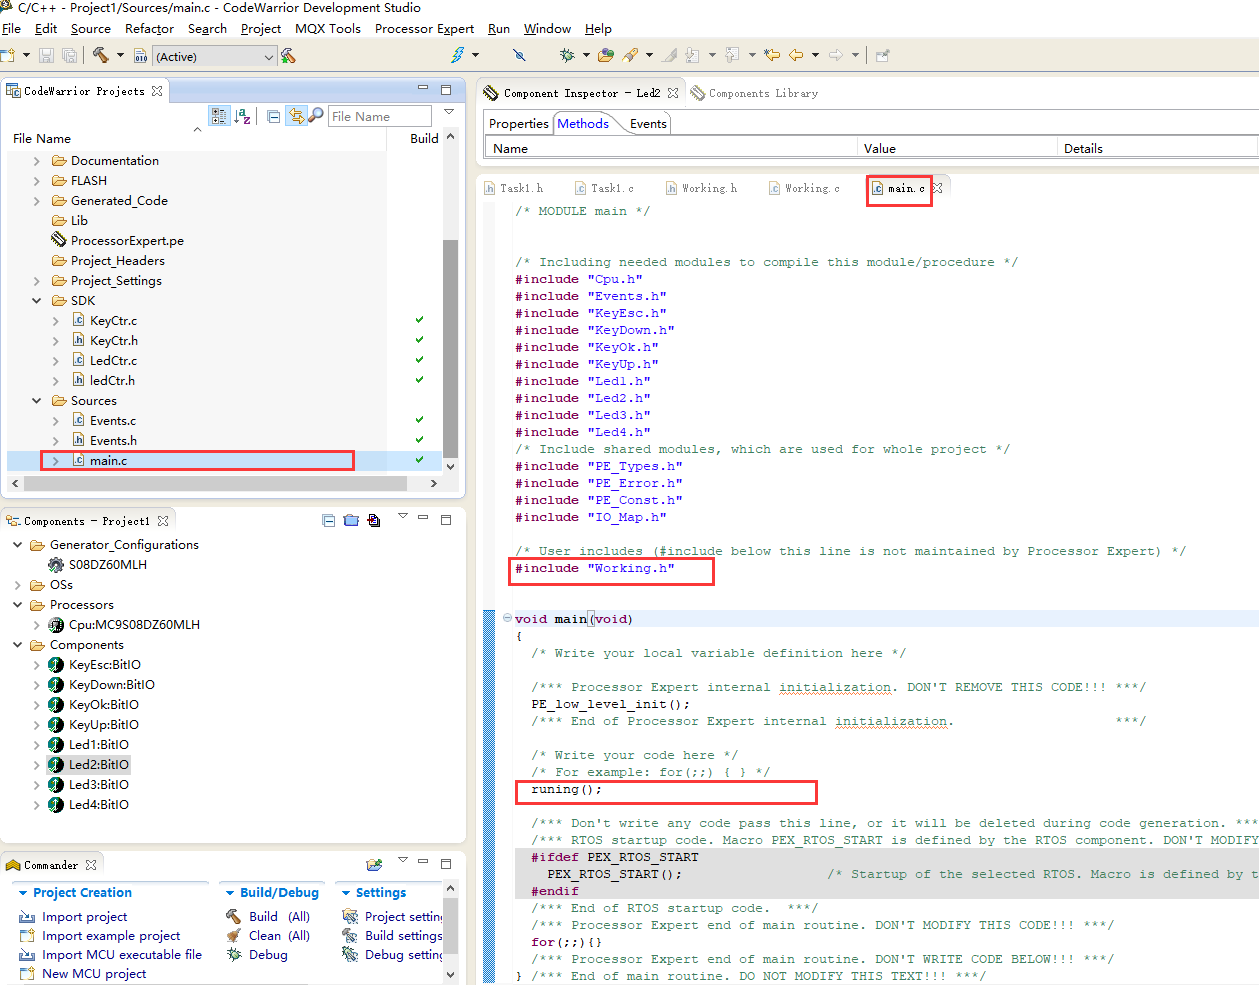The width and height of the screenshot is (1259, 985).
Task: Expand the Documentation folder
Action: coord(37,161)
